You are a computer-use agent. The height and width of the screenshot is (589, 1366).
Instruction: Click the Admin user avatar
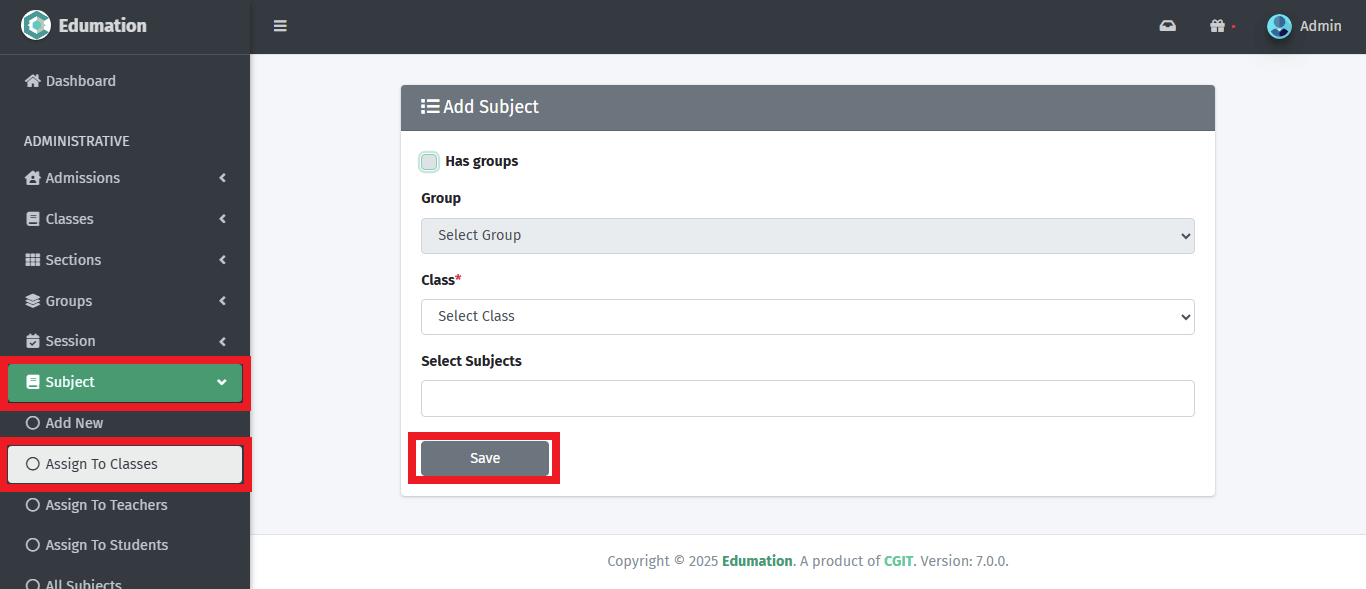click(1279, 26)
